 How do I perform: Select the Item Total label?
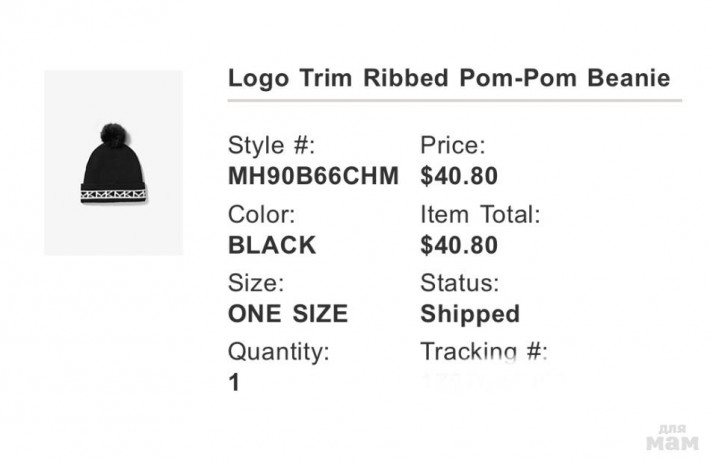(480, 214)
